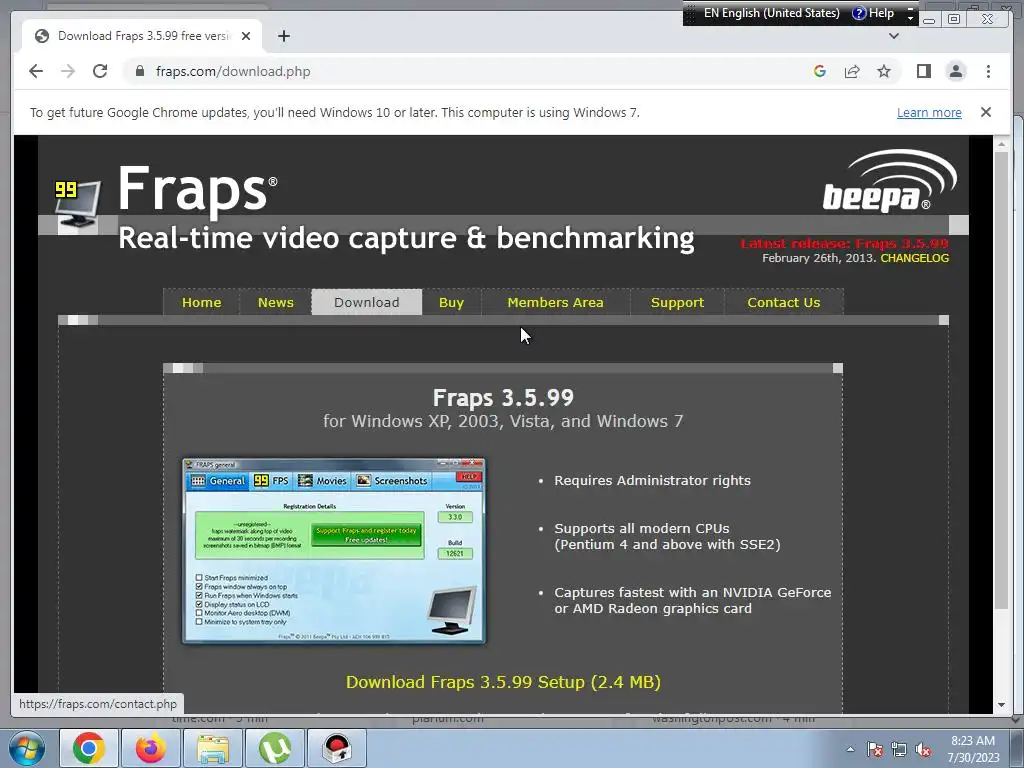Click the browser forward arrow
The width and height of the screenshot is (1024, 768).
[x=68, y=71]
